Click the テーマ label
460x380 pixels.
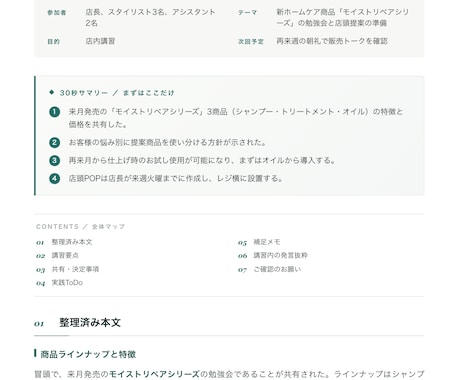click(247, 13)
